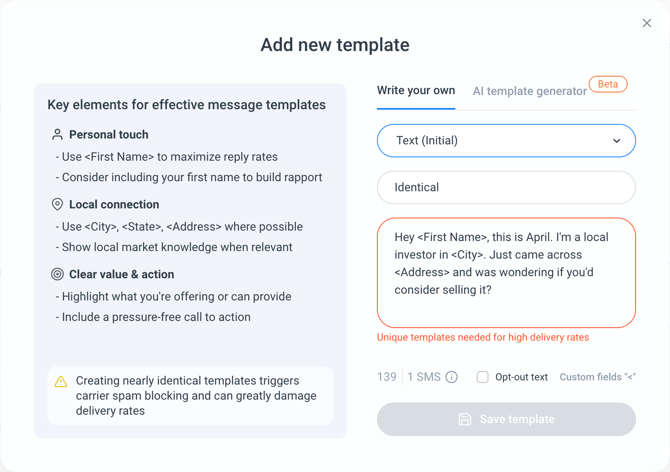Viewport: 670px width, 472px height.
Task: Switch to the Write your own tab
Action: point(416,91)
